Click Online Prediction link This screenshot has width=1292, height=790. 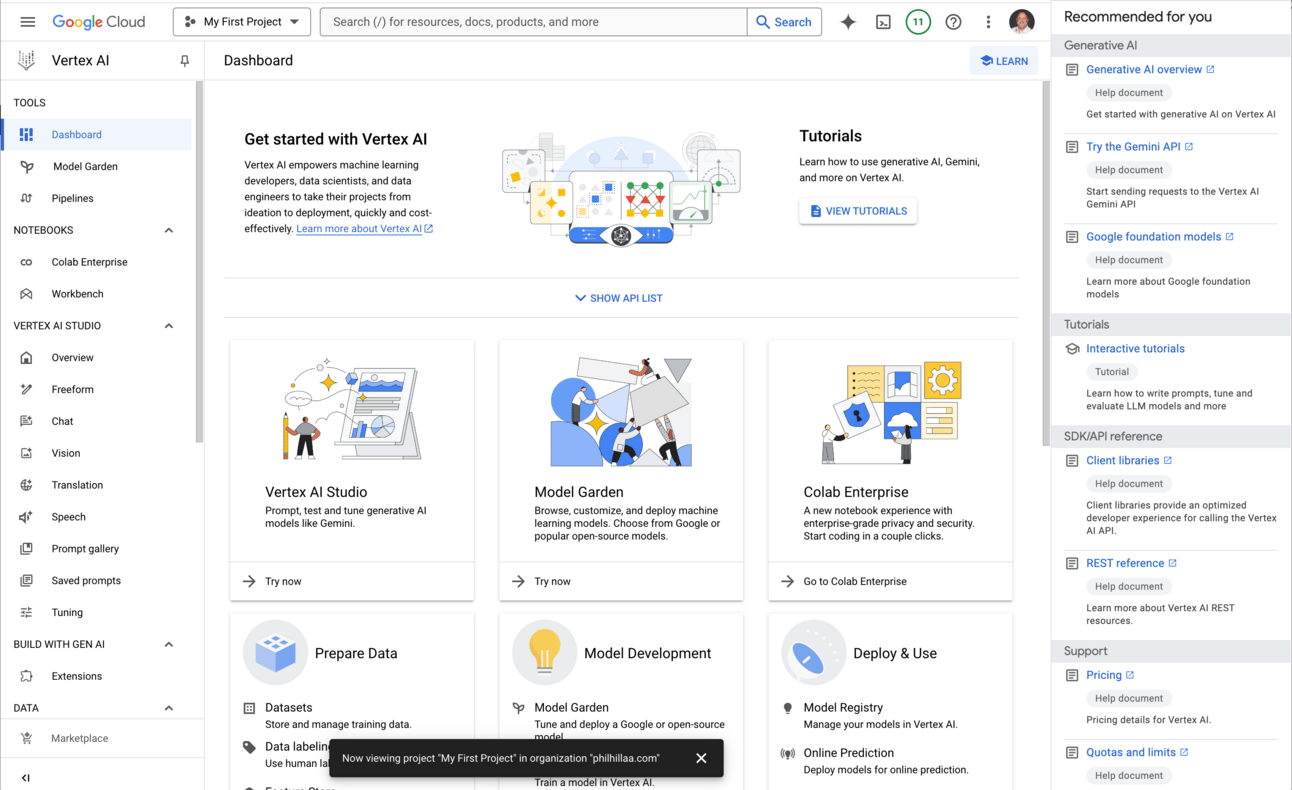(x=848, y=753)
